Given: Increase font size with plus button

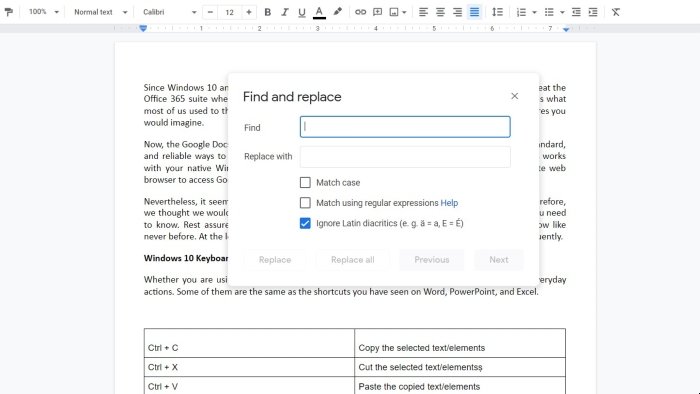Looking at the screenshot, I should 249,12.
